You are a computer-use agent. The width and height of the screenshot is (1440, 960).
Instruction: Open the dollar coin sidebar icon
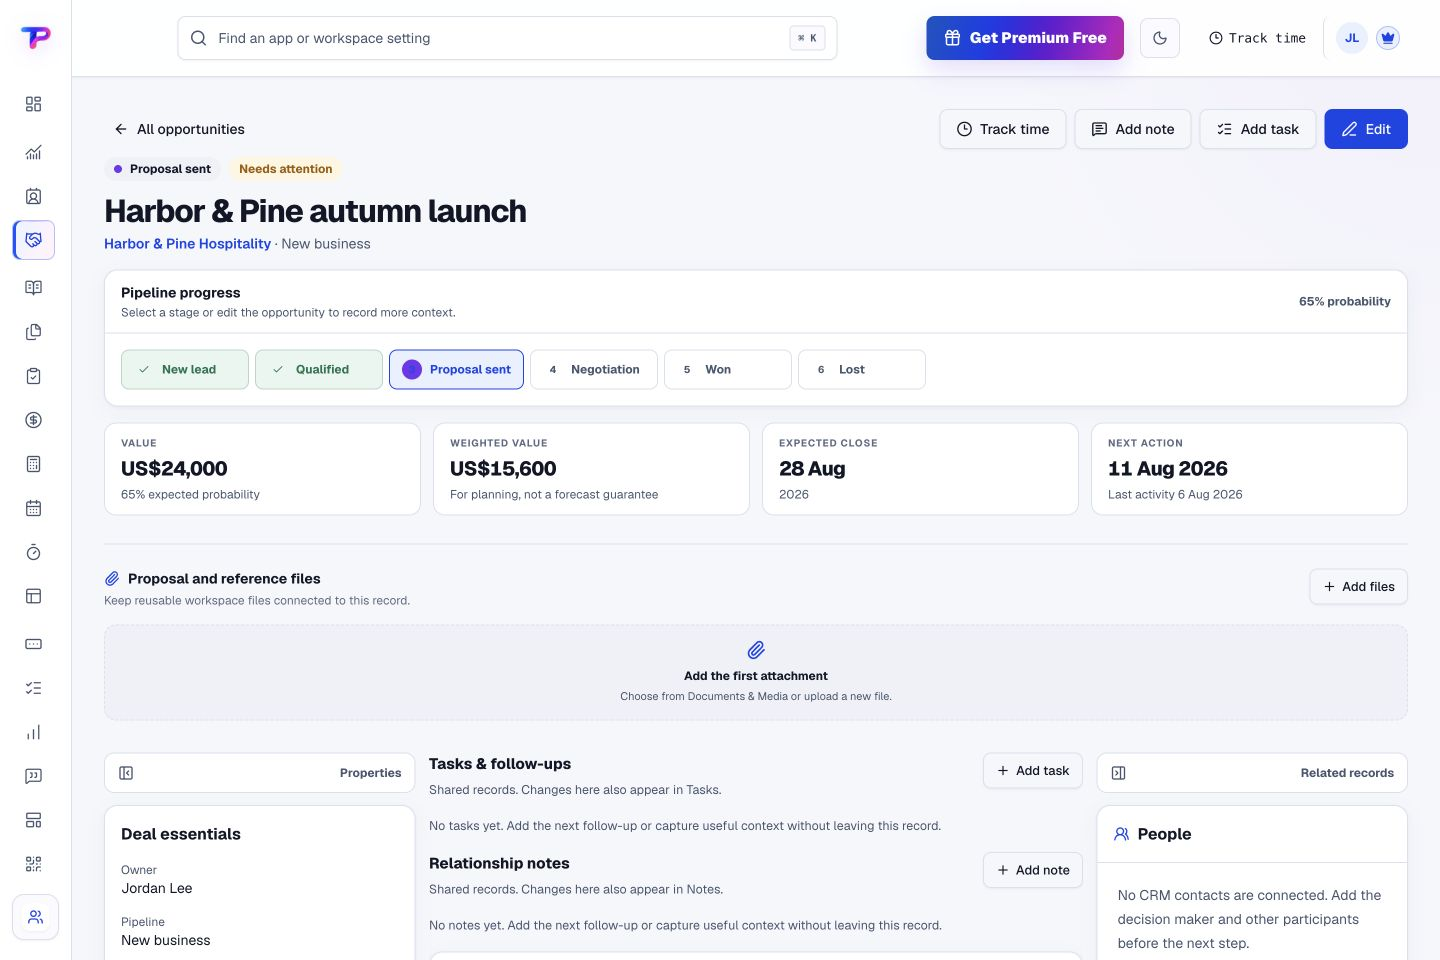33,420
